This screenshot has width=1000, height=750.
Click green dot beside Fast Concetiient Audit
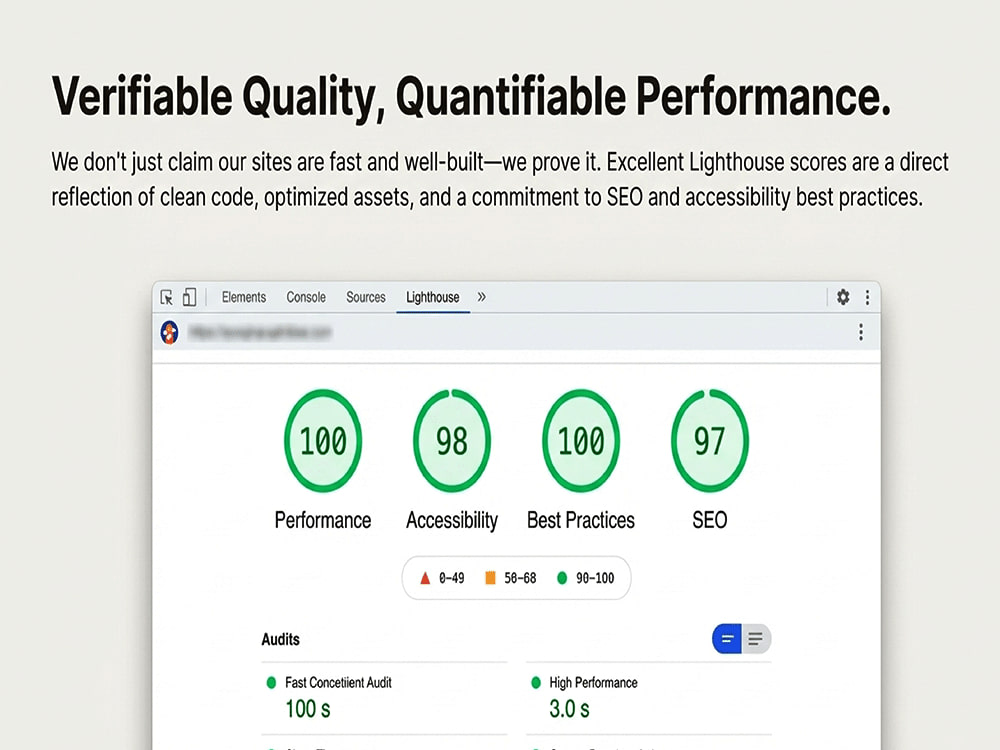pyautogui.click(x=271, y=683)
